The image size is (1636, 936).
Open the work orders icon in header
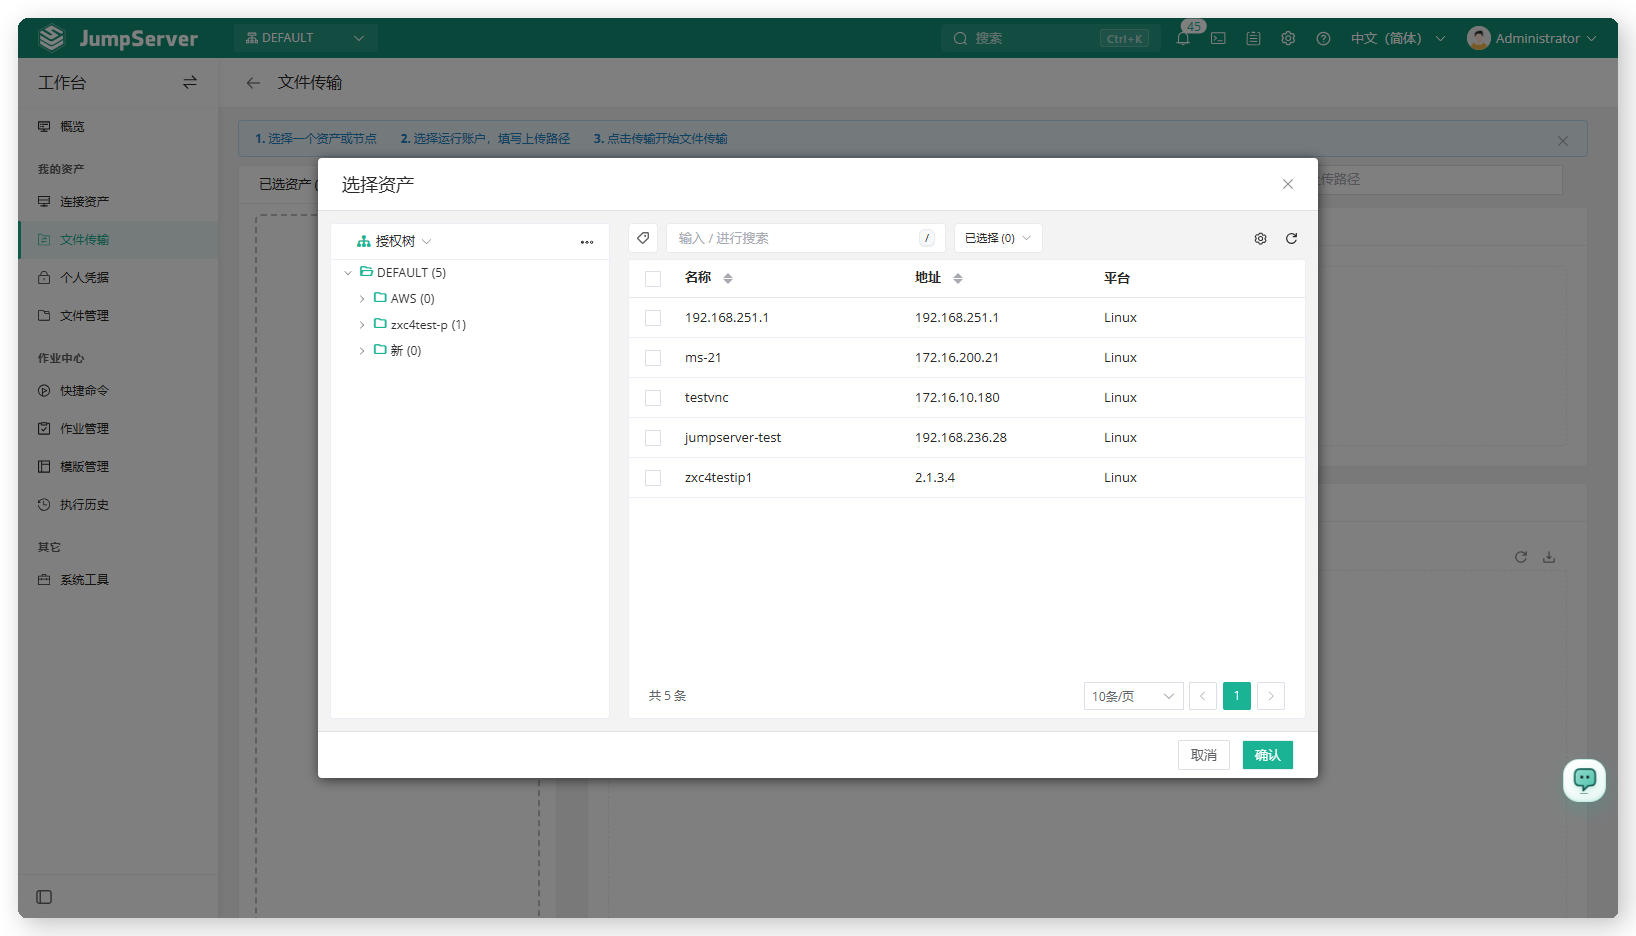1253,38
